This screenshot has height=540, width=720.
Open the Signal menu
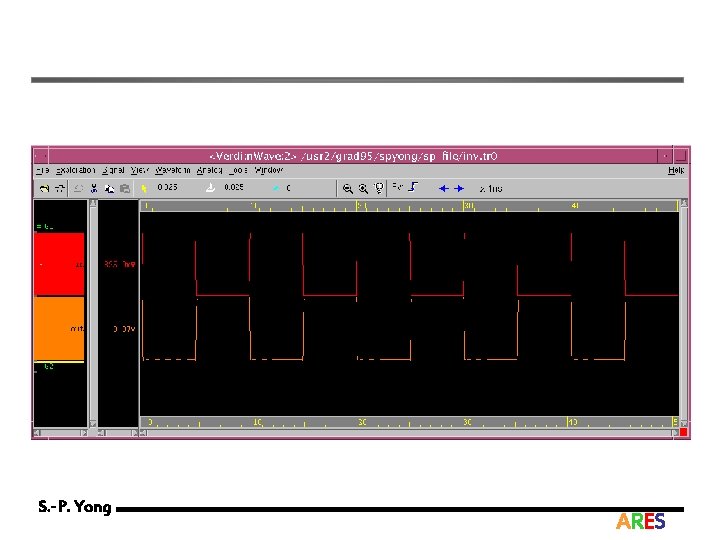(113, 170)
